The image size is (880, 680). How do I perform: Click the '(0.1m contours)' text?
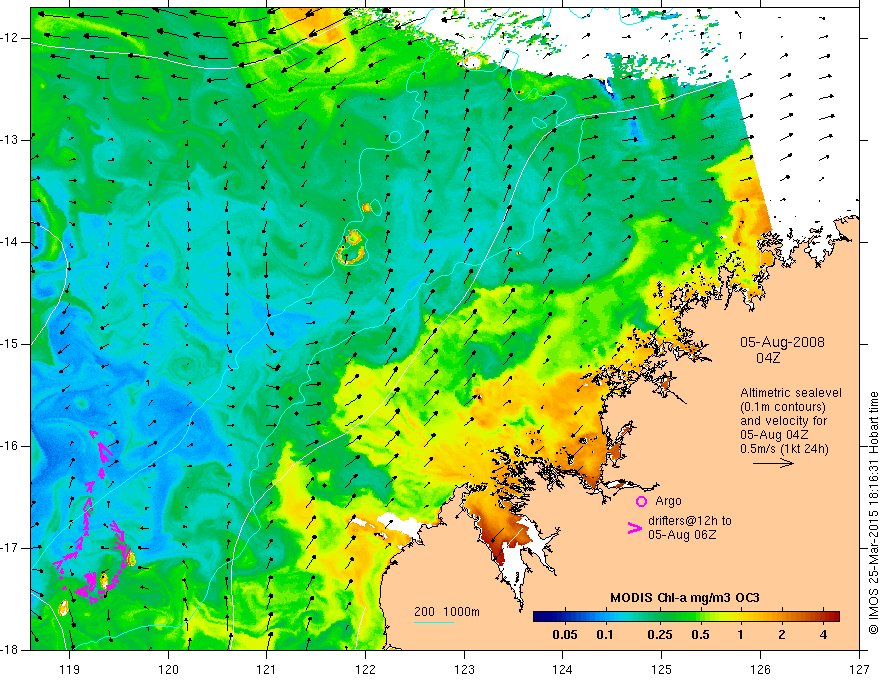783,407
